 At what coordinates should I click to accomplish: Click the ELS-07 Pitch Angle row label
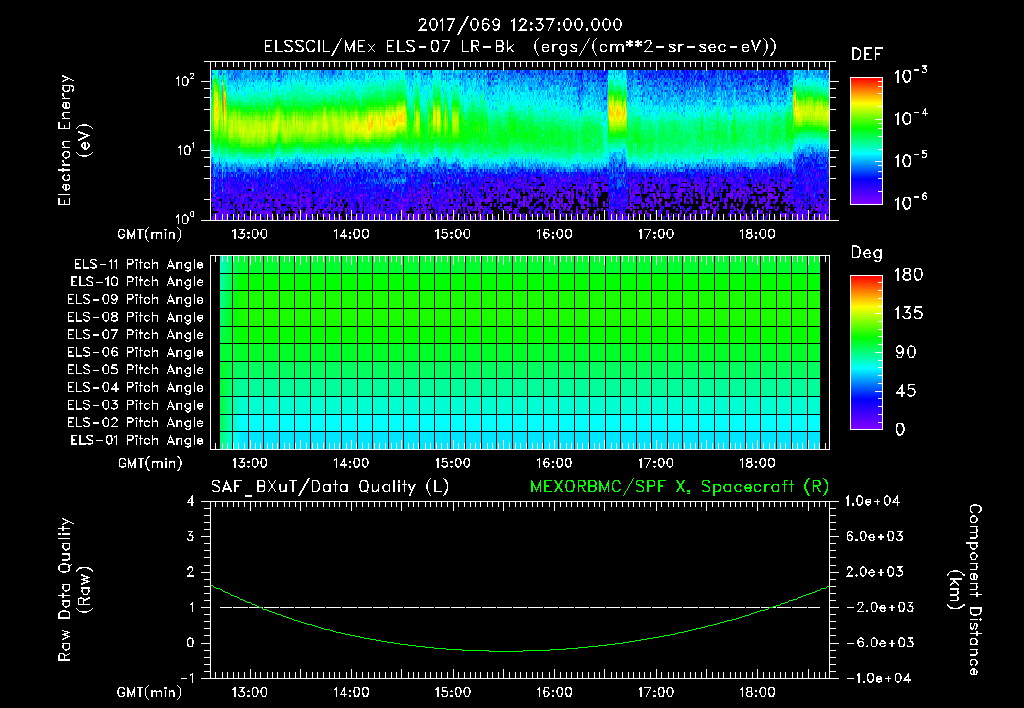click(136, 334)
